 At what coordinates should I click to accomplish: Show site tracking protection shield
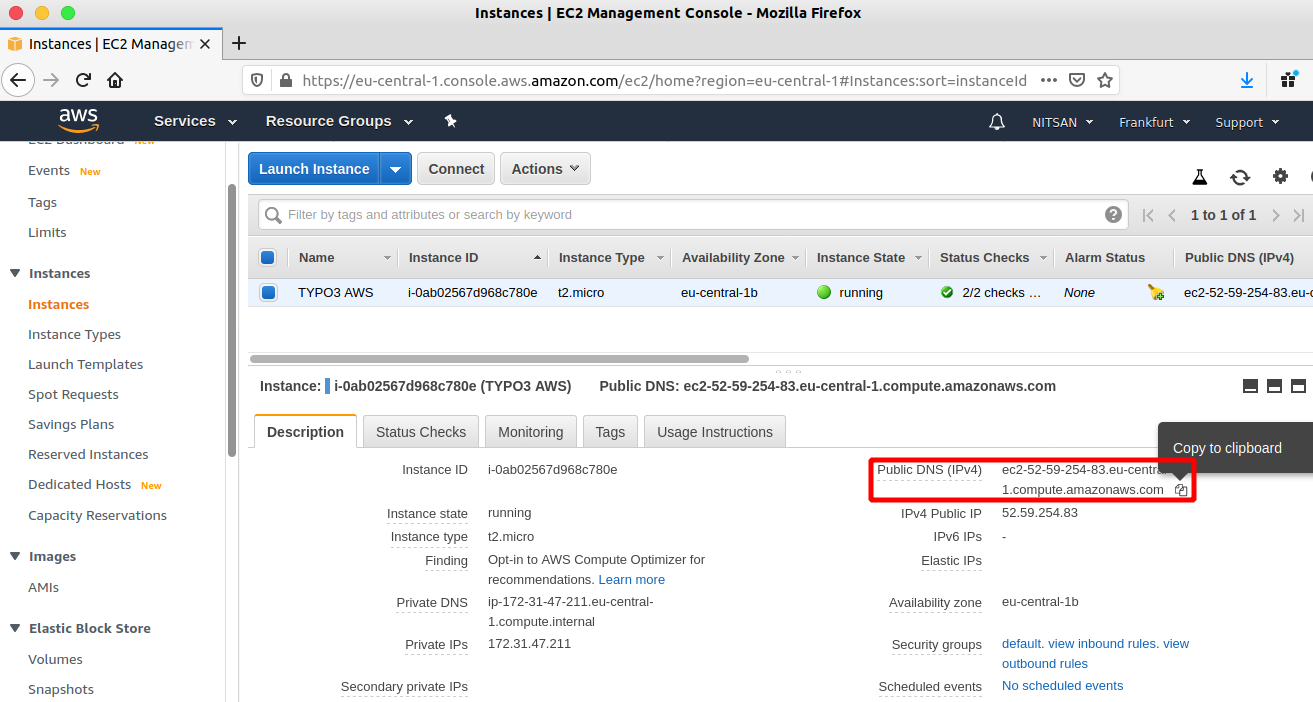257,80
